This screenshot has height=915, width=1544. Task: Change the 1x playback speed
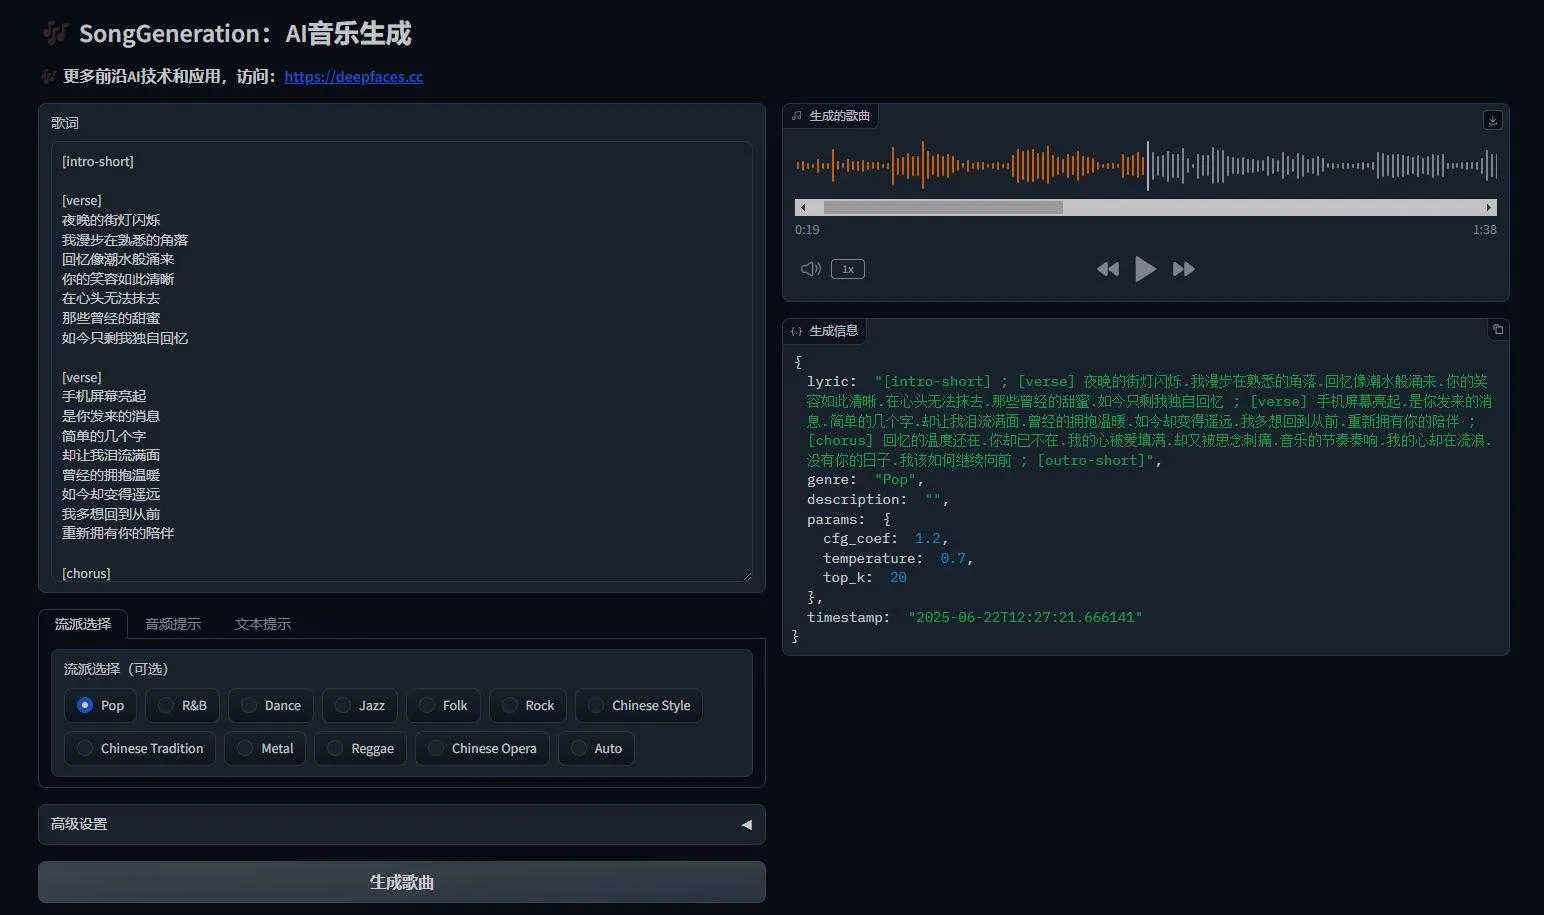click(847, 269)
